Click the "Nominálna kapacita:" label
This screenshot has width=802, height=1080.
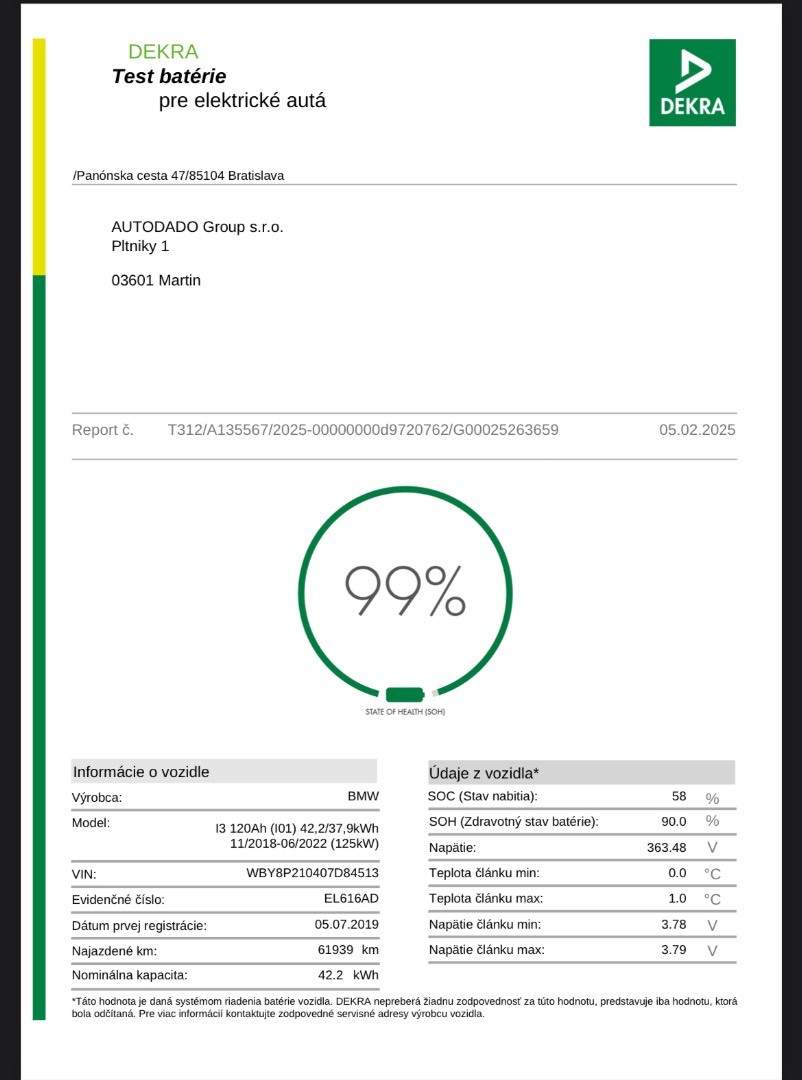[130, 976]
